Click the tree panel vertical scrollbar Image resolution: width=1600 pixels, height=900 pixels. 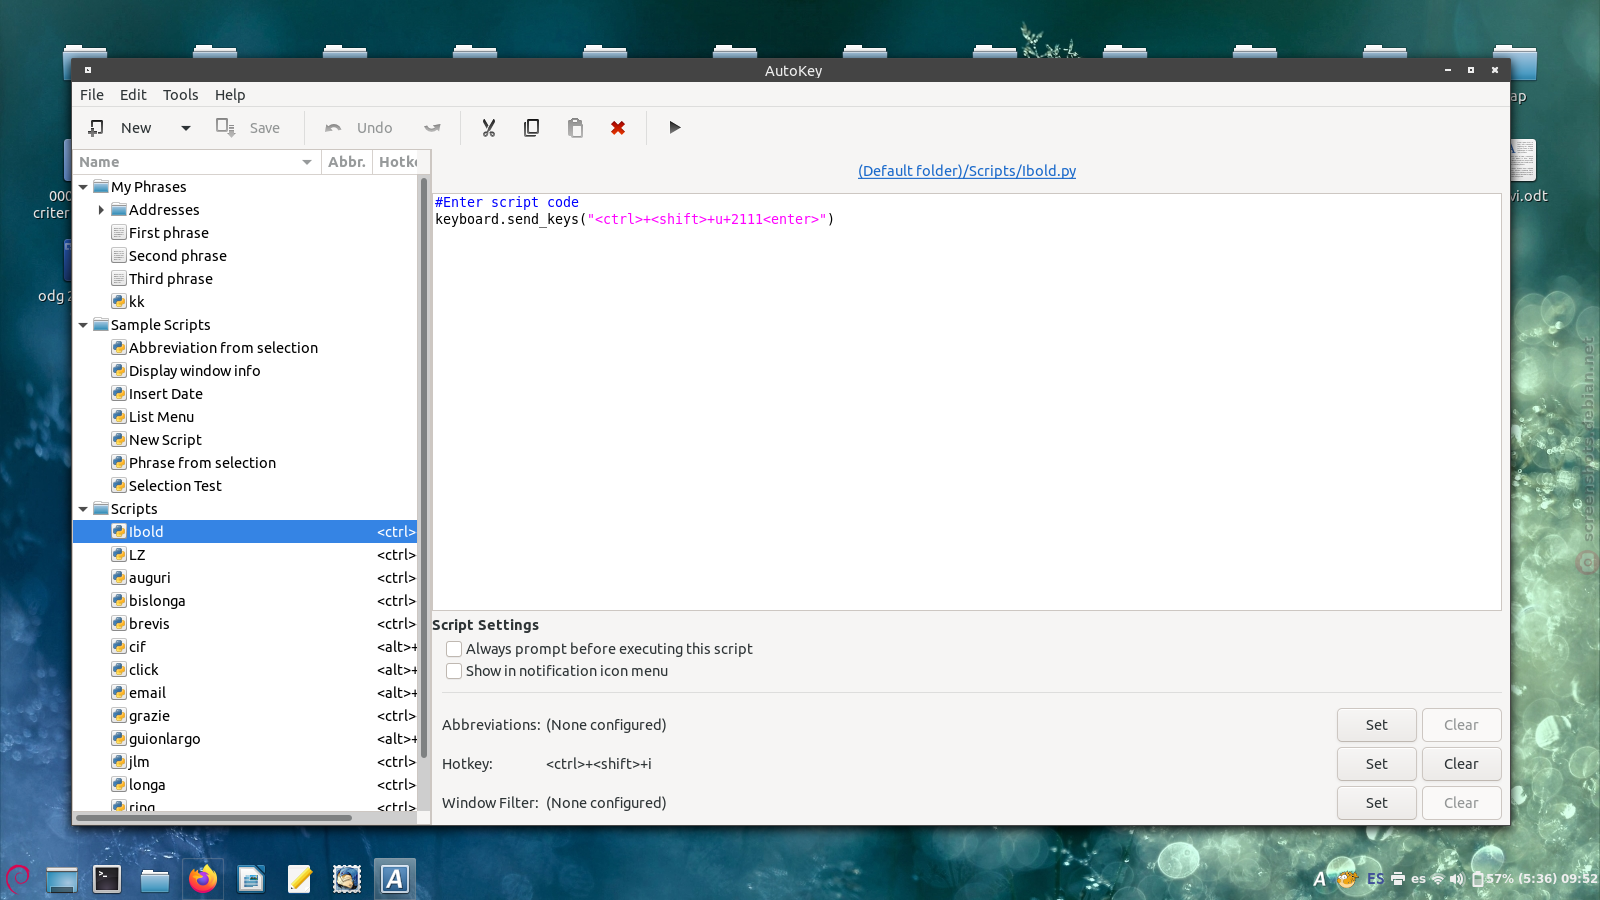(424, 468)
